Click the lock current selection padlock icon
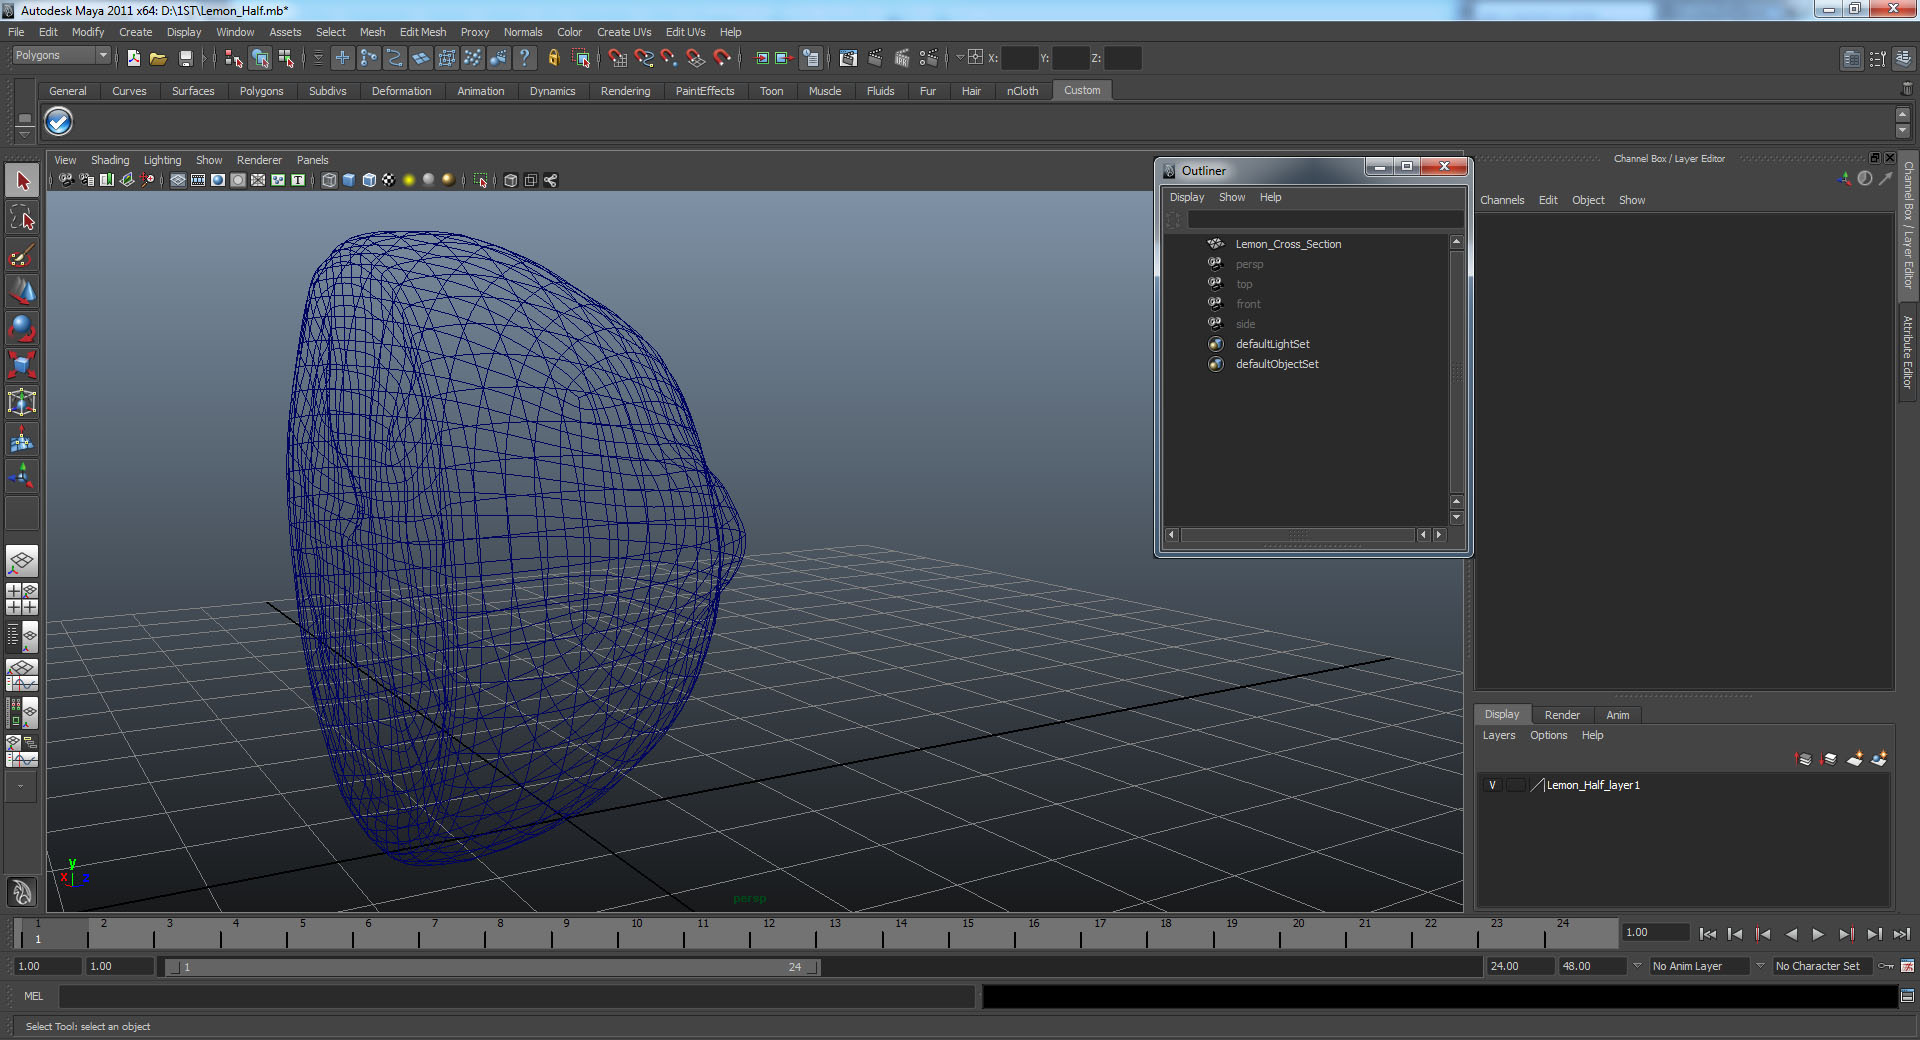The image size is (1920, 1040). 553,58
